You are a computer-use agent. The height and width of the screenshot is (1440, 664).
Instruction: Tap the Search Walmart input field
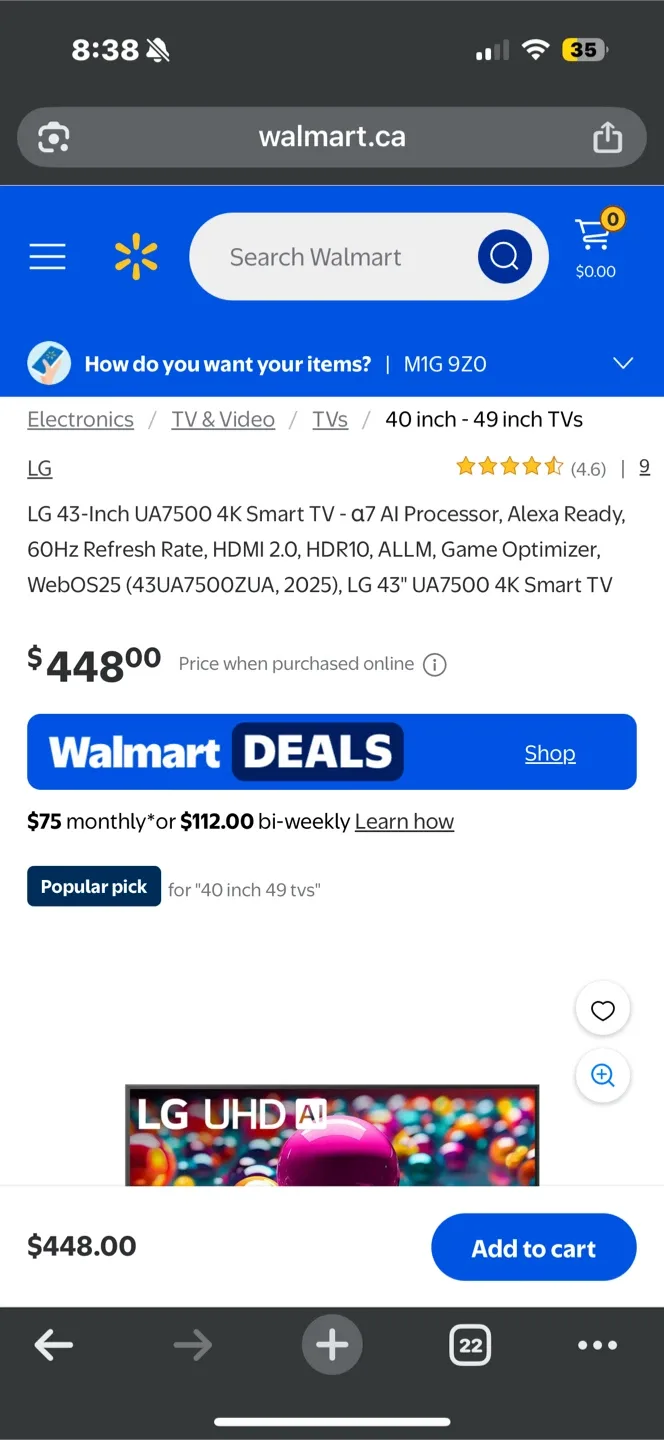[335, 257]
